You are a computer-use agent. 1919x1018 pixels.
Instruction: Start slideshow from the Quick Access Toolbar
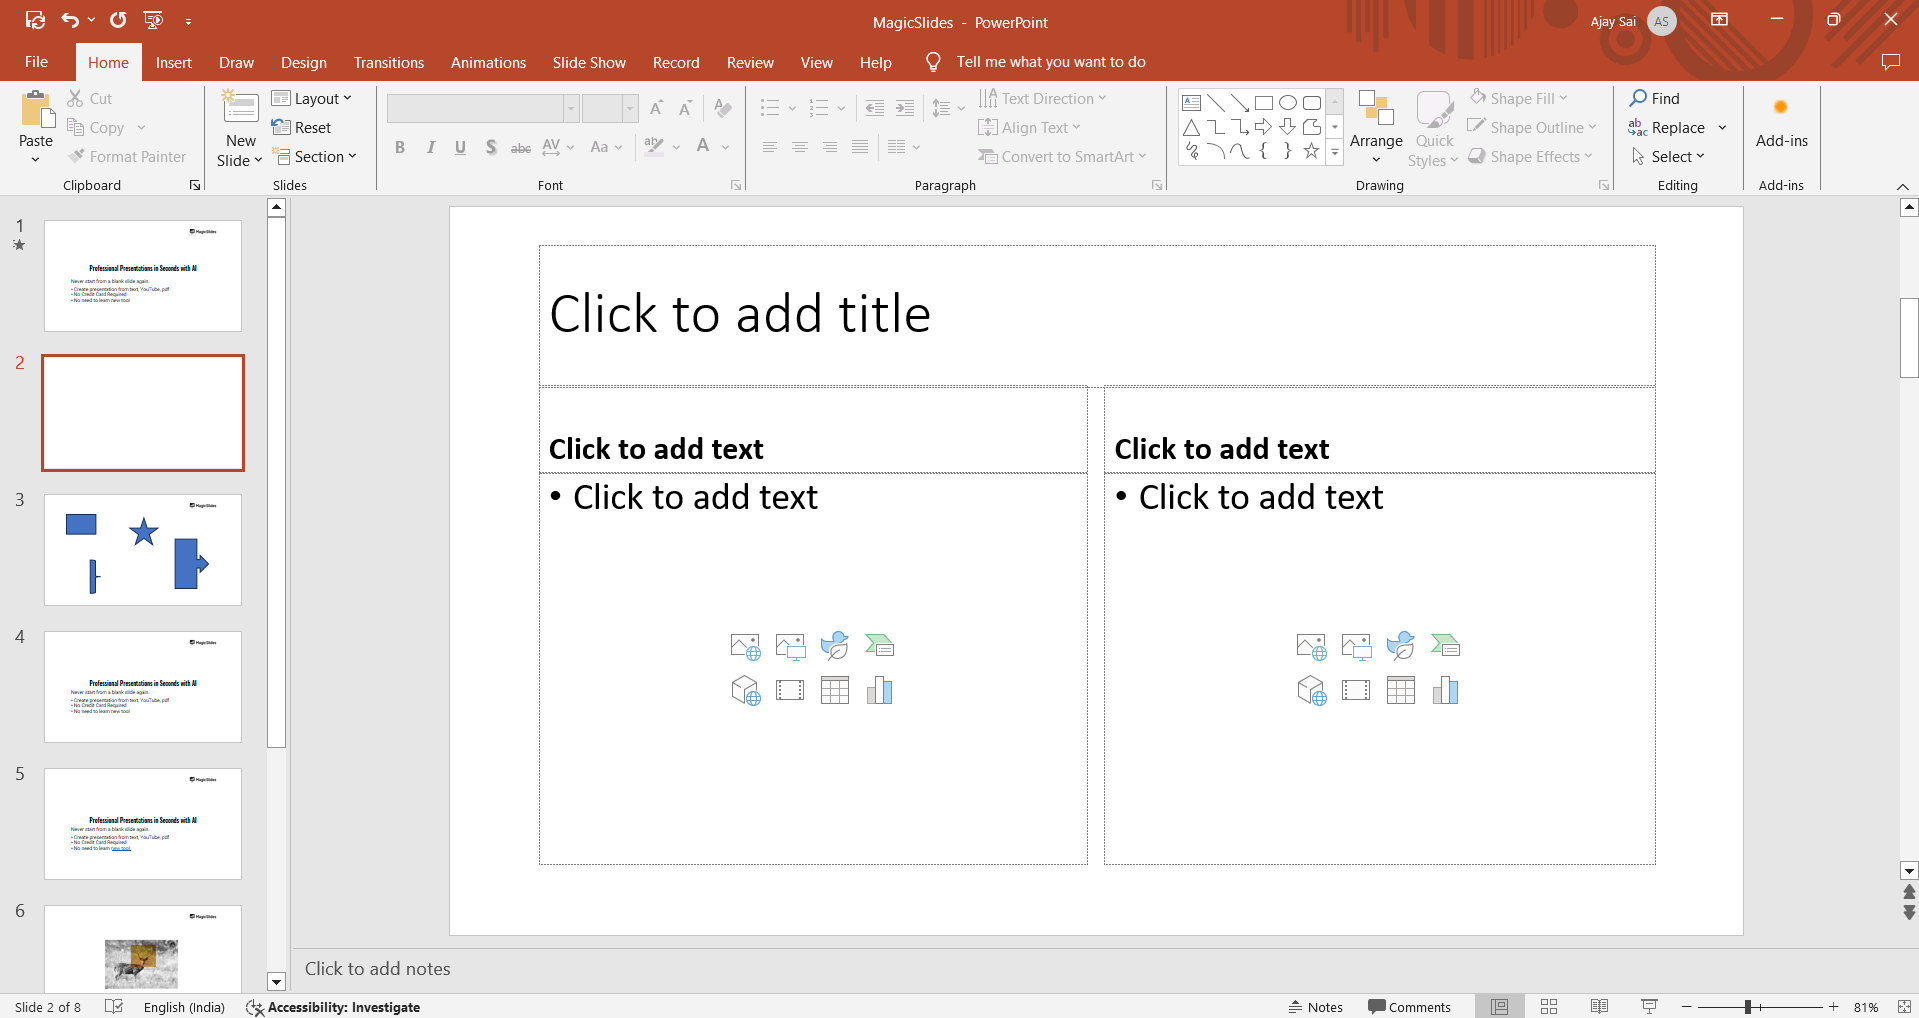click(x=153, y=20)
